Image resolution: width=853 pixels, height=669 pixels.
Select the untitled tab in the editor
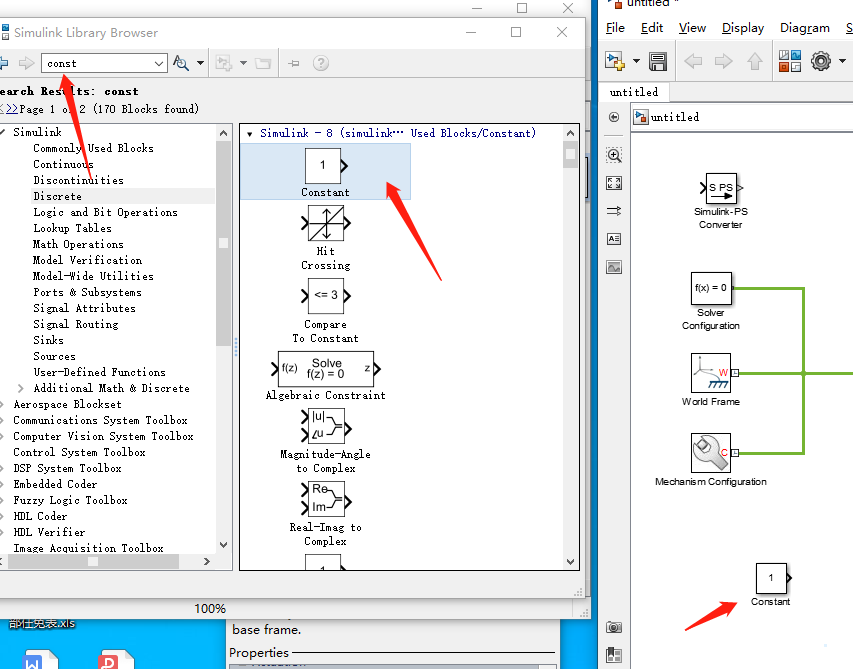(x=634, y=91)
